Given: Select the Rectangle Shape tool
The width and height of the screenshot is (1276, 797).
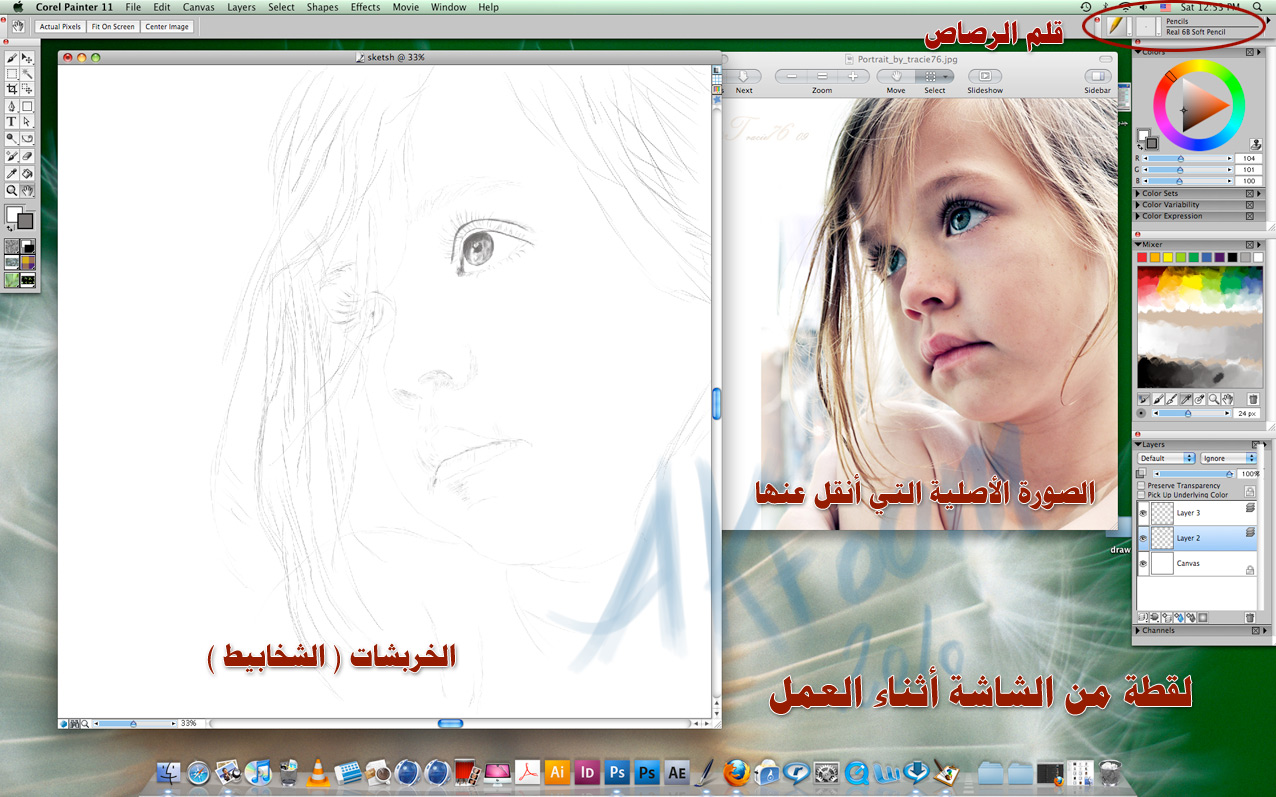Looking at the screenshot, I should click(x=27, y=106).
